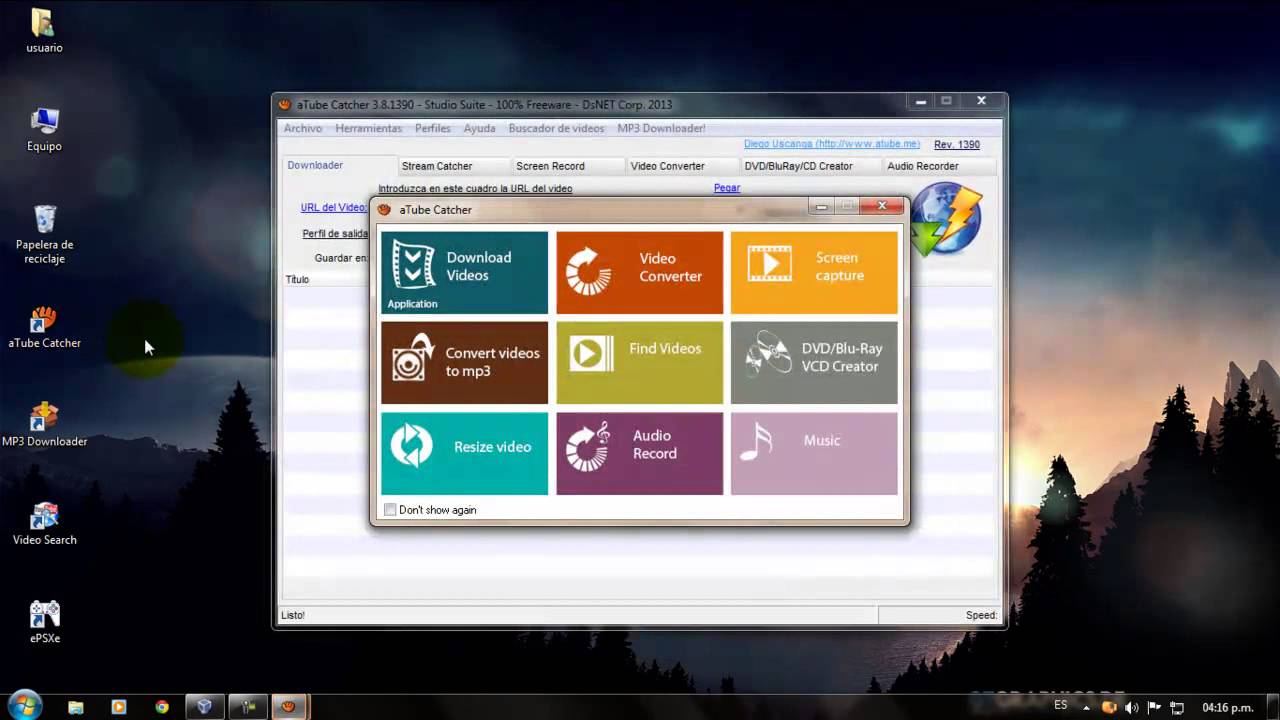The image size is (1280, 720).
Task: Open the Find Videos tile
Action: [639, 362]
